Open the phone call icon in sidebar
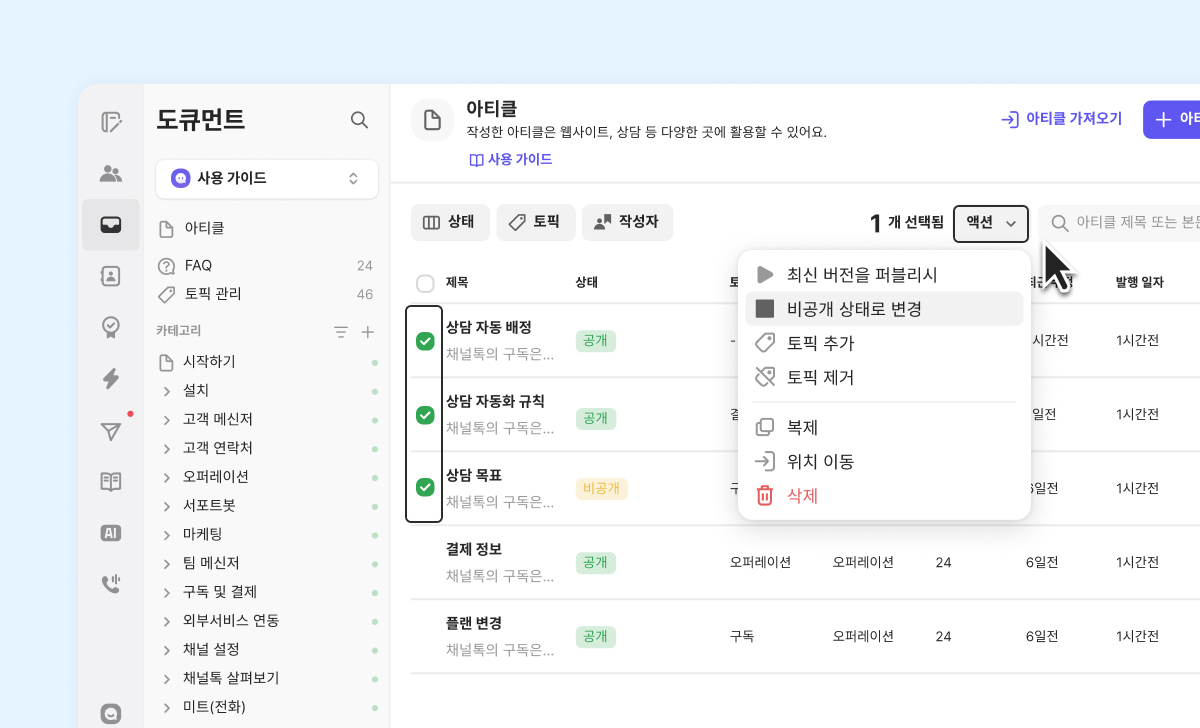The image size is (1200, 728). click(x=111, y=584)
